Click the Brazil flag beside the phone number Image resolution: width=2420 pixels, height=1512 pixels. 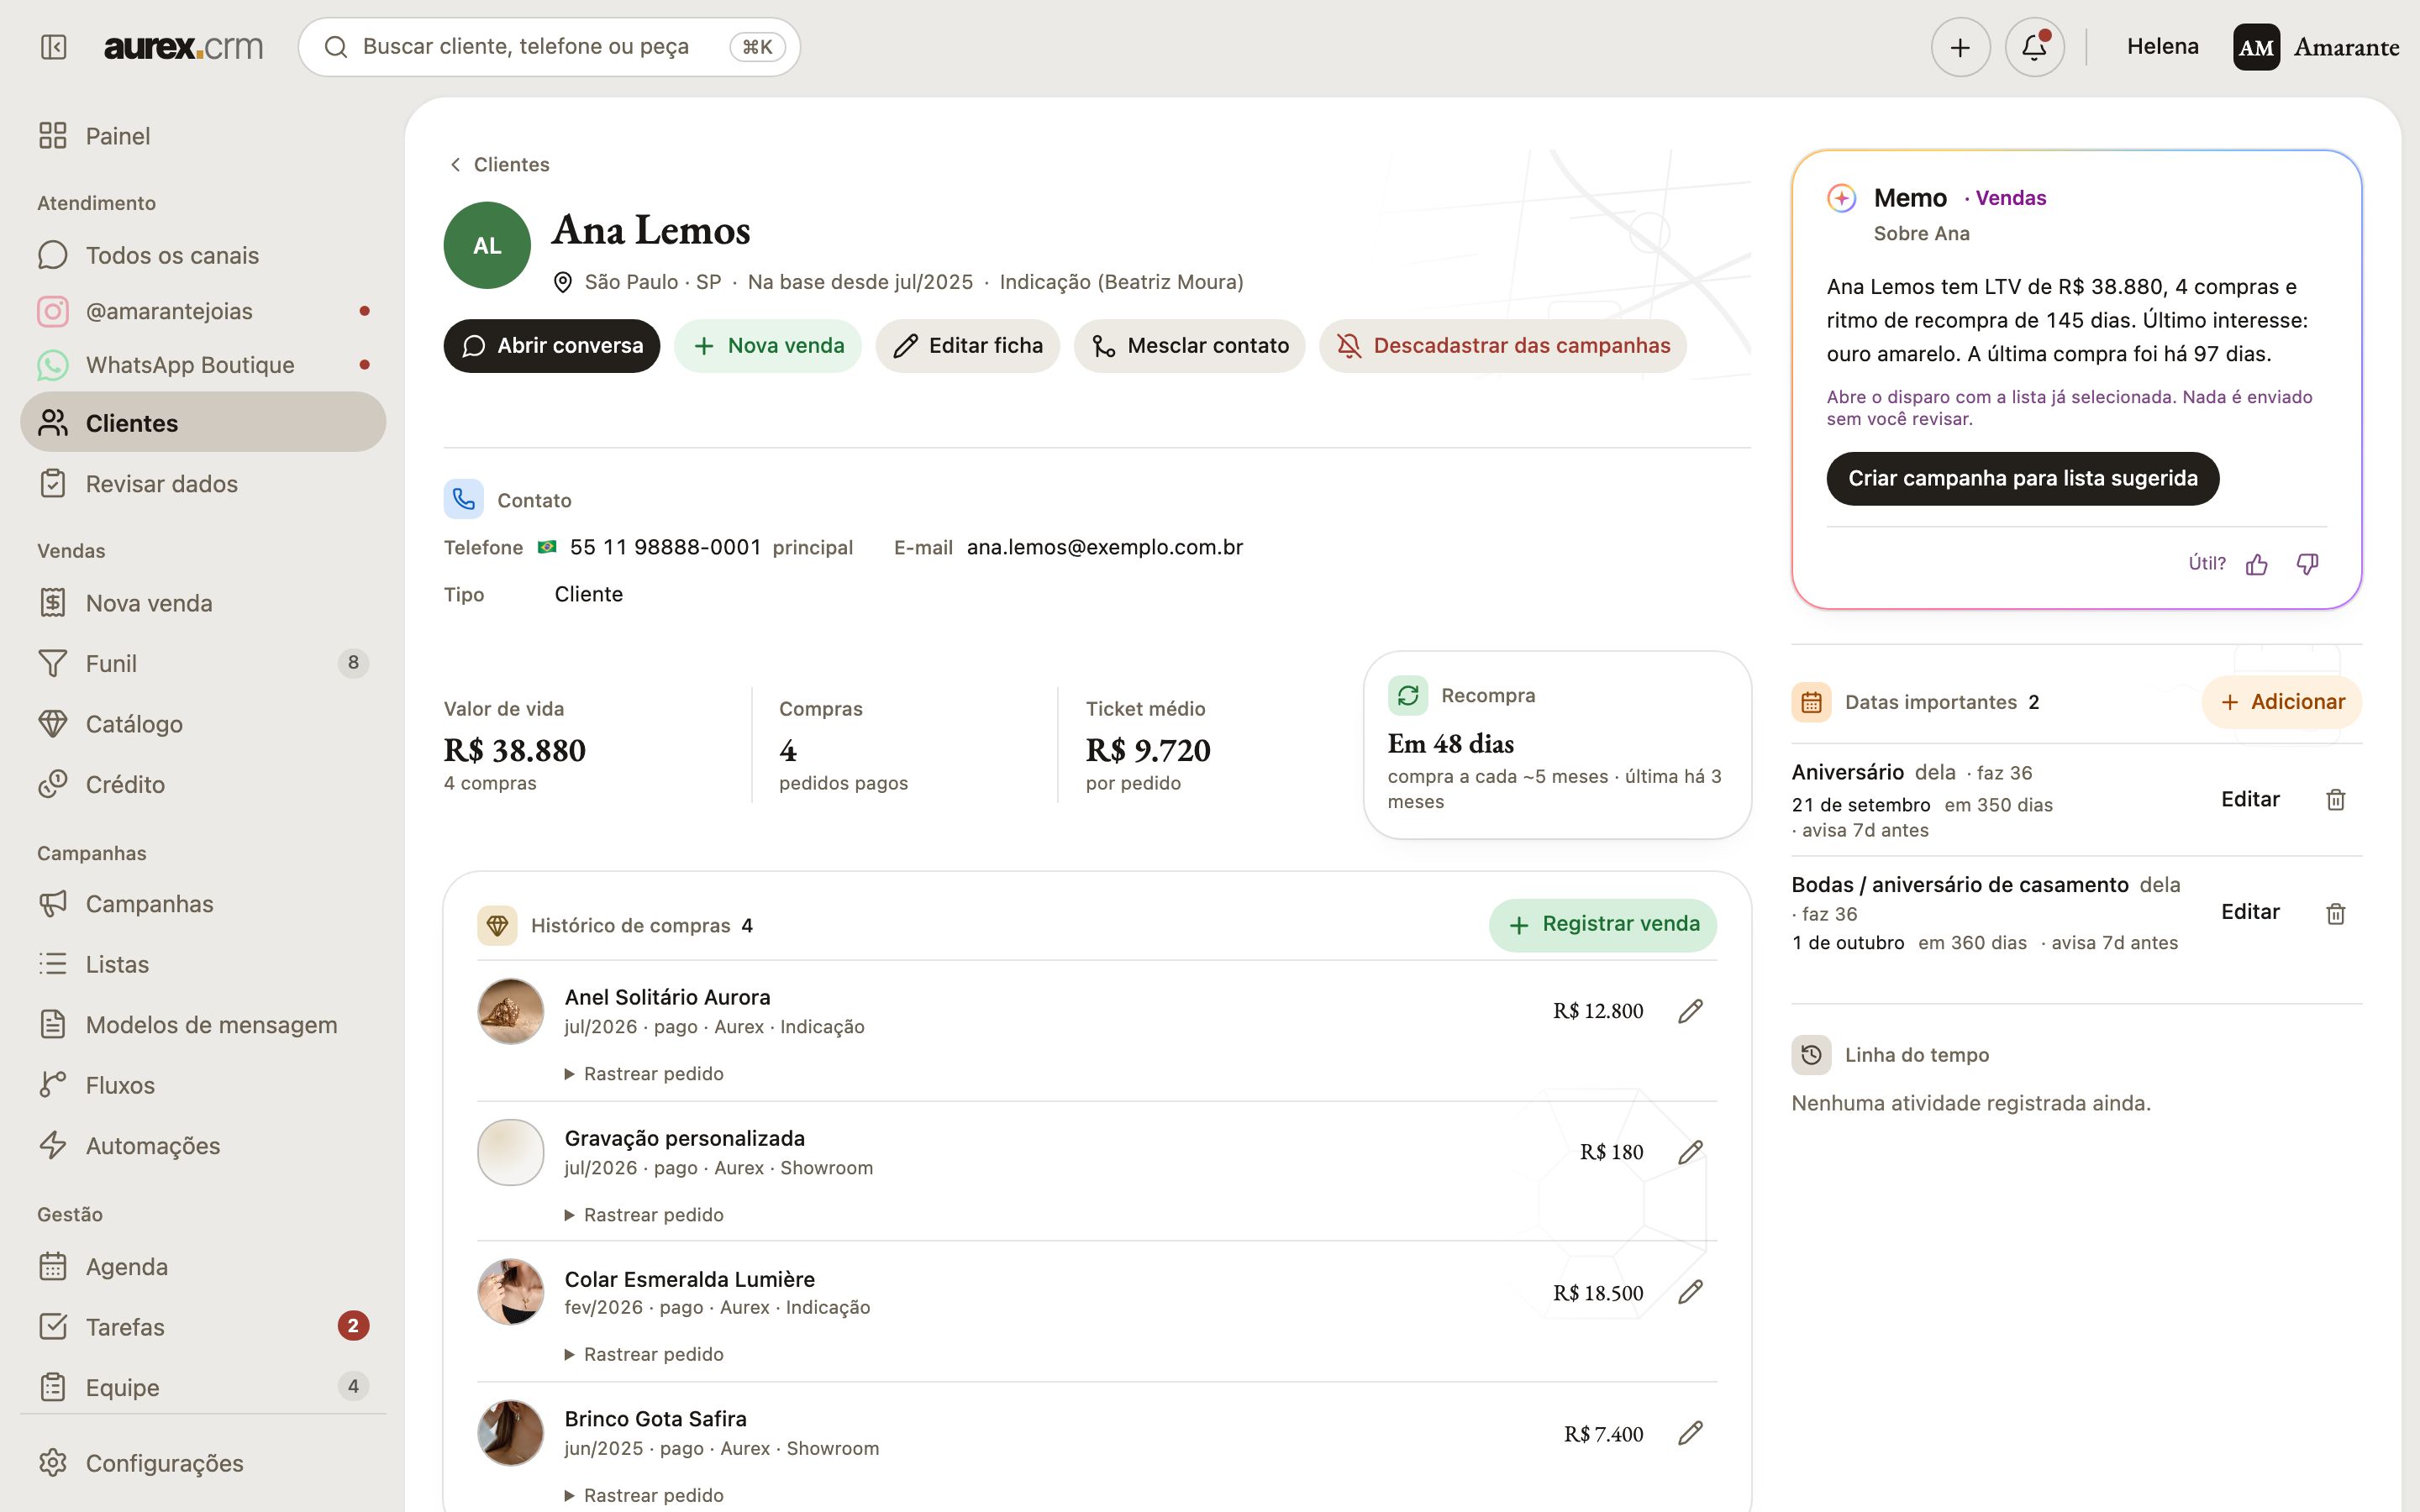(547, 547)
